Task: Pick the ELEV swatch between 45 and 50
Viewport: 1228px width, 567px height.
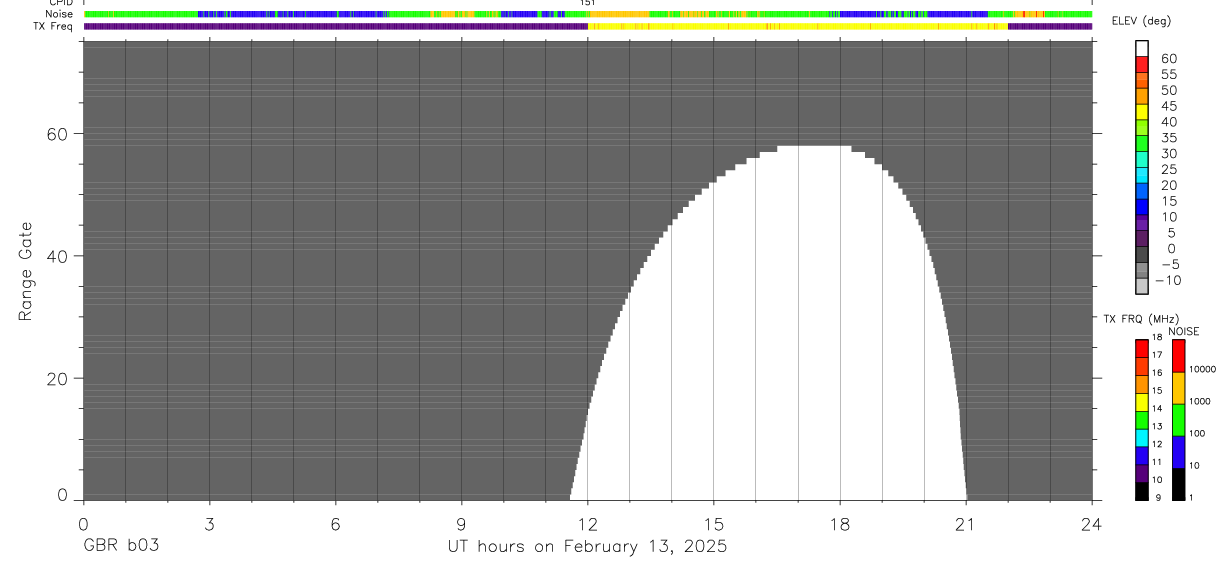Action: 1141,97
